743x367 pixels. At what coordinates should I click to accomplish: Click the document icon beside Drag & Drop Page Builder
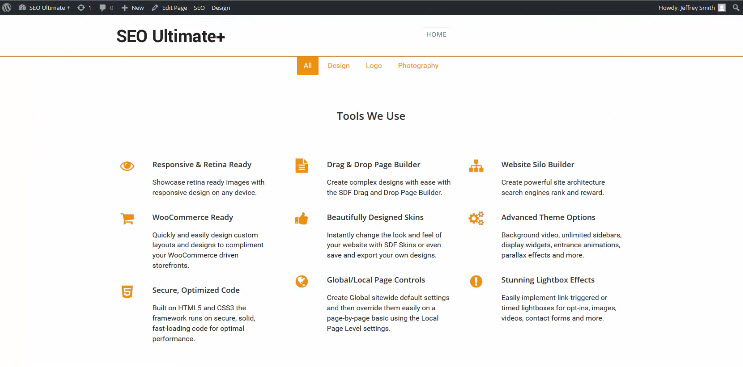pyautogui.click(x=302, y=166)
